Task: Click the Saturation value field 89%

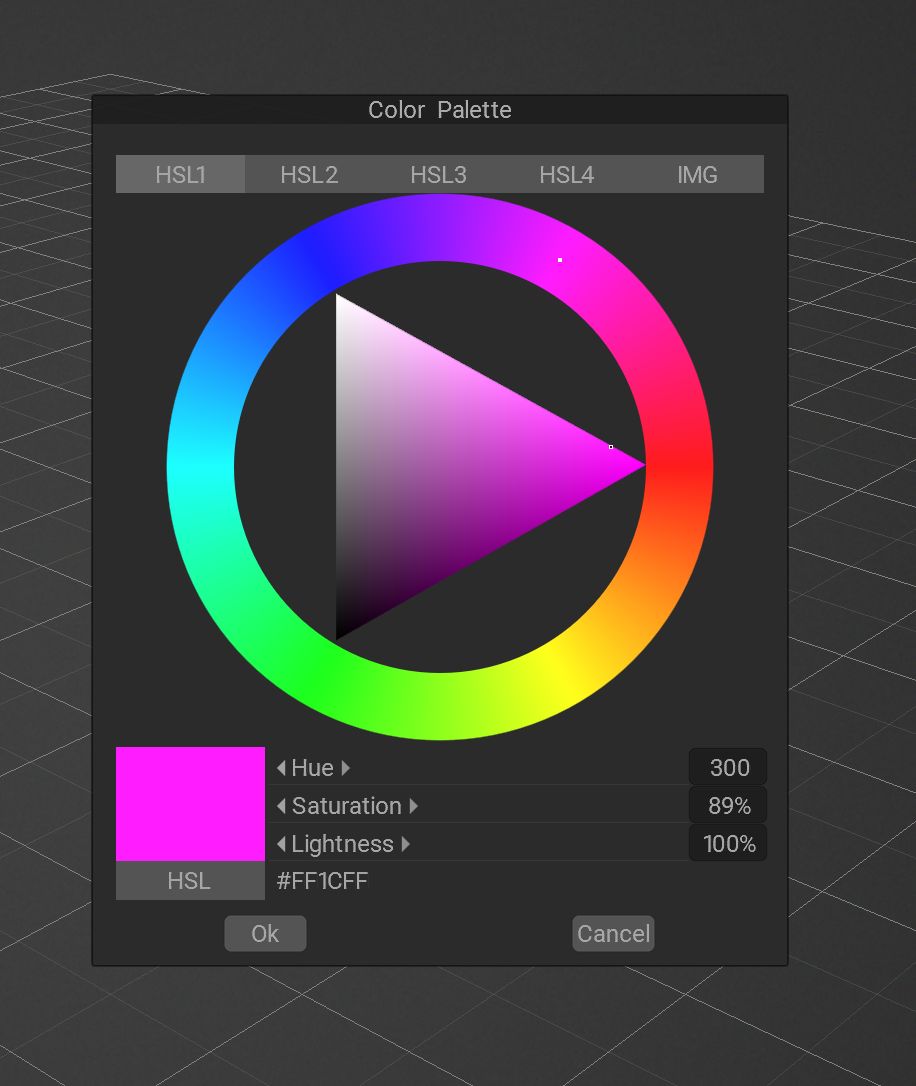Action: pyautogui.click(x=728, y=805)
